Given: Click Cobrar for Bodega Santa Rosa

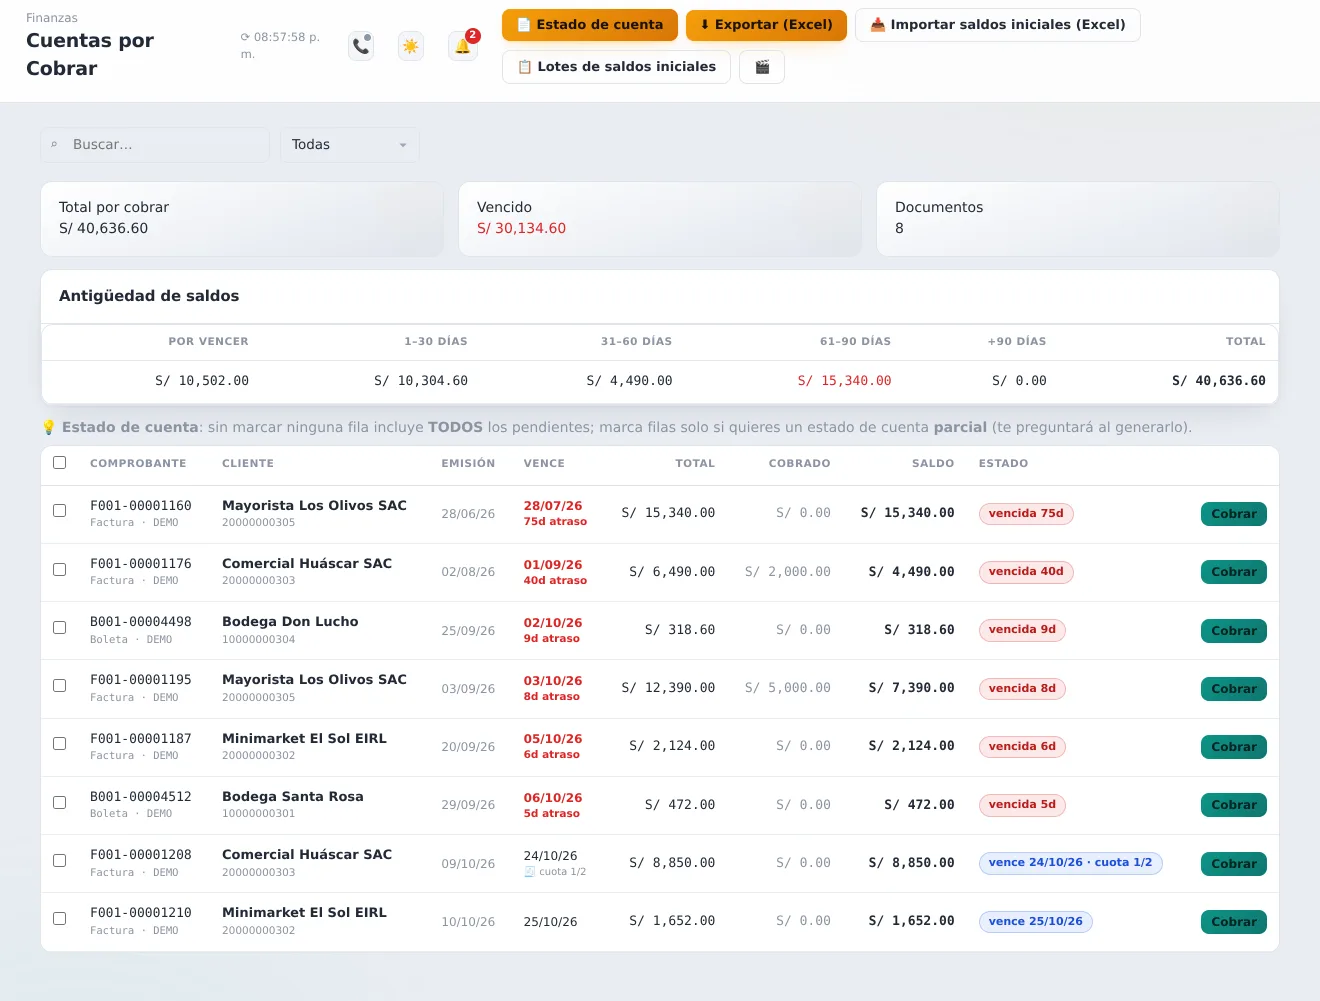Looking at the screenshot, I should [x=1233, y=805].
